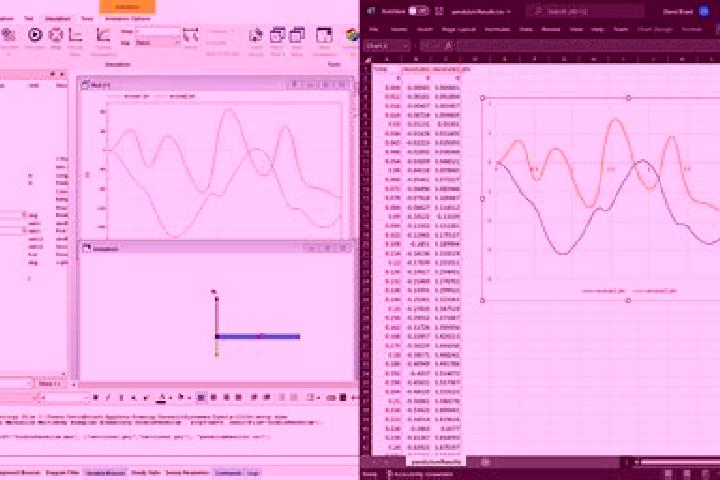Click the blue pendulum bar in Animation window
The image size is (720, 480).
(x=258, y=337)
